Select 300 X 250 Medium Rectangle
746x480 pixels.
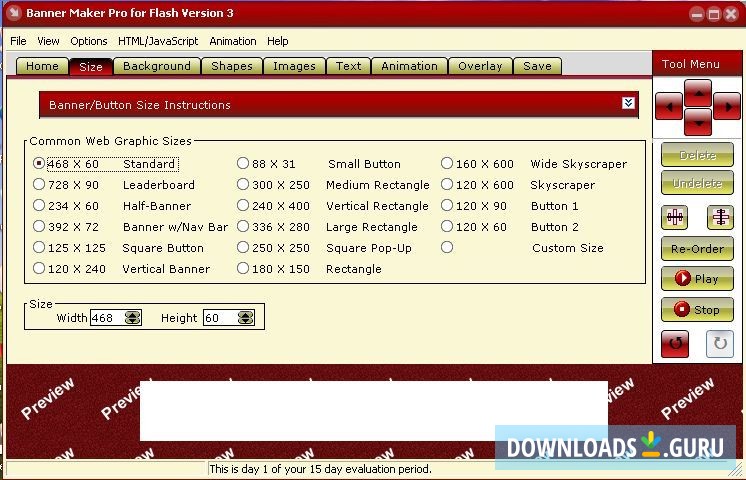click(x=333, y=185)
